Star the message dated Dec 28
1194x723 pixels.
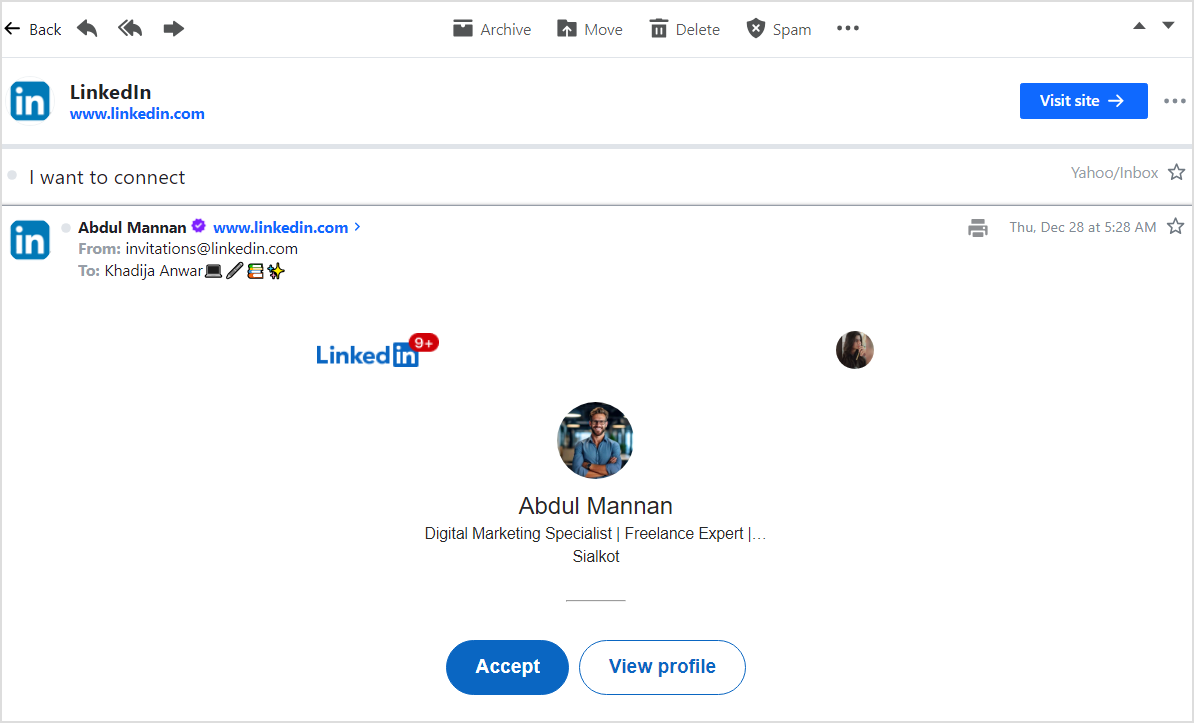tap(1176, 226)
